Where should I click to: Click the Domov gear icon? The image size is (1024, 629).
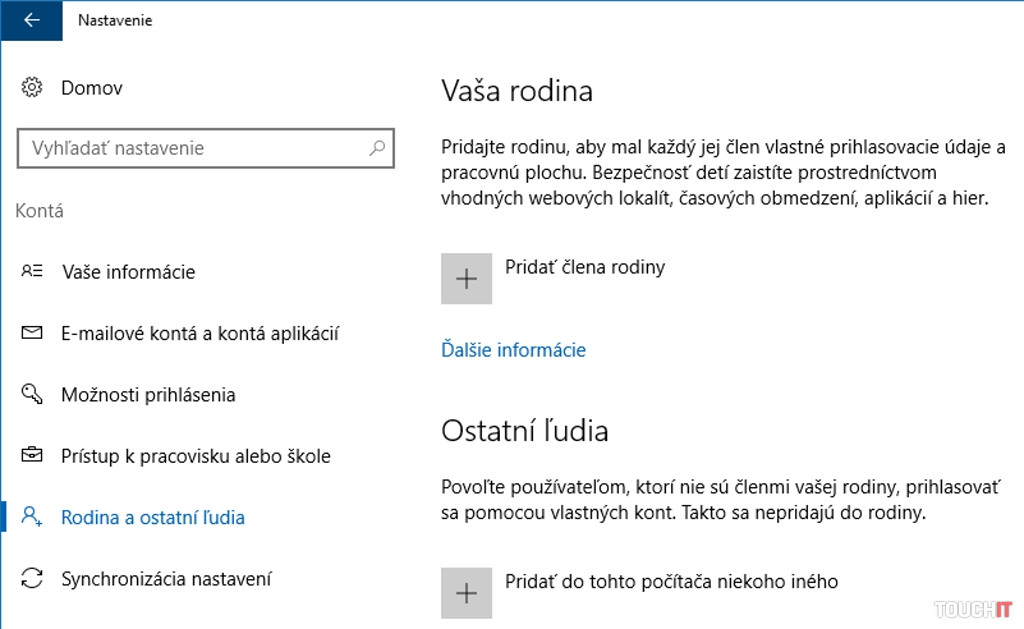[x=31, y=88]
